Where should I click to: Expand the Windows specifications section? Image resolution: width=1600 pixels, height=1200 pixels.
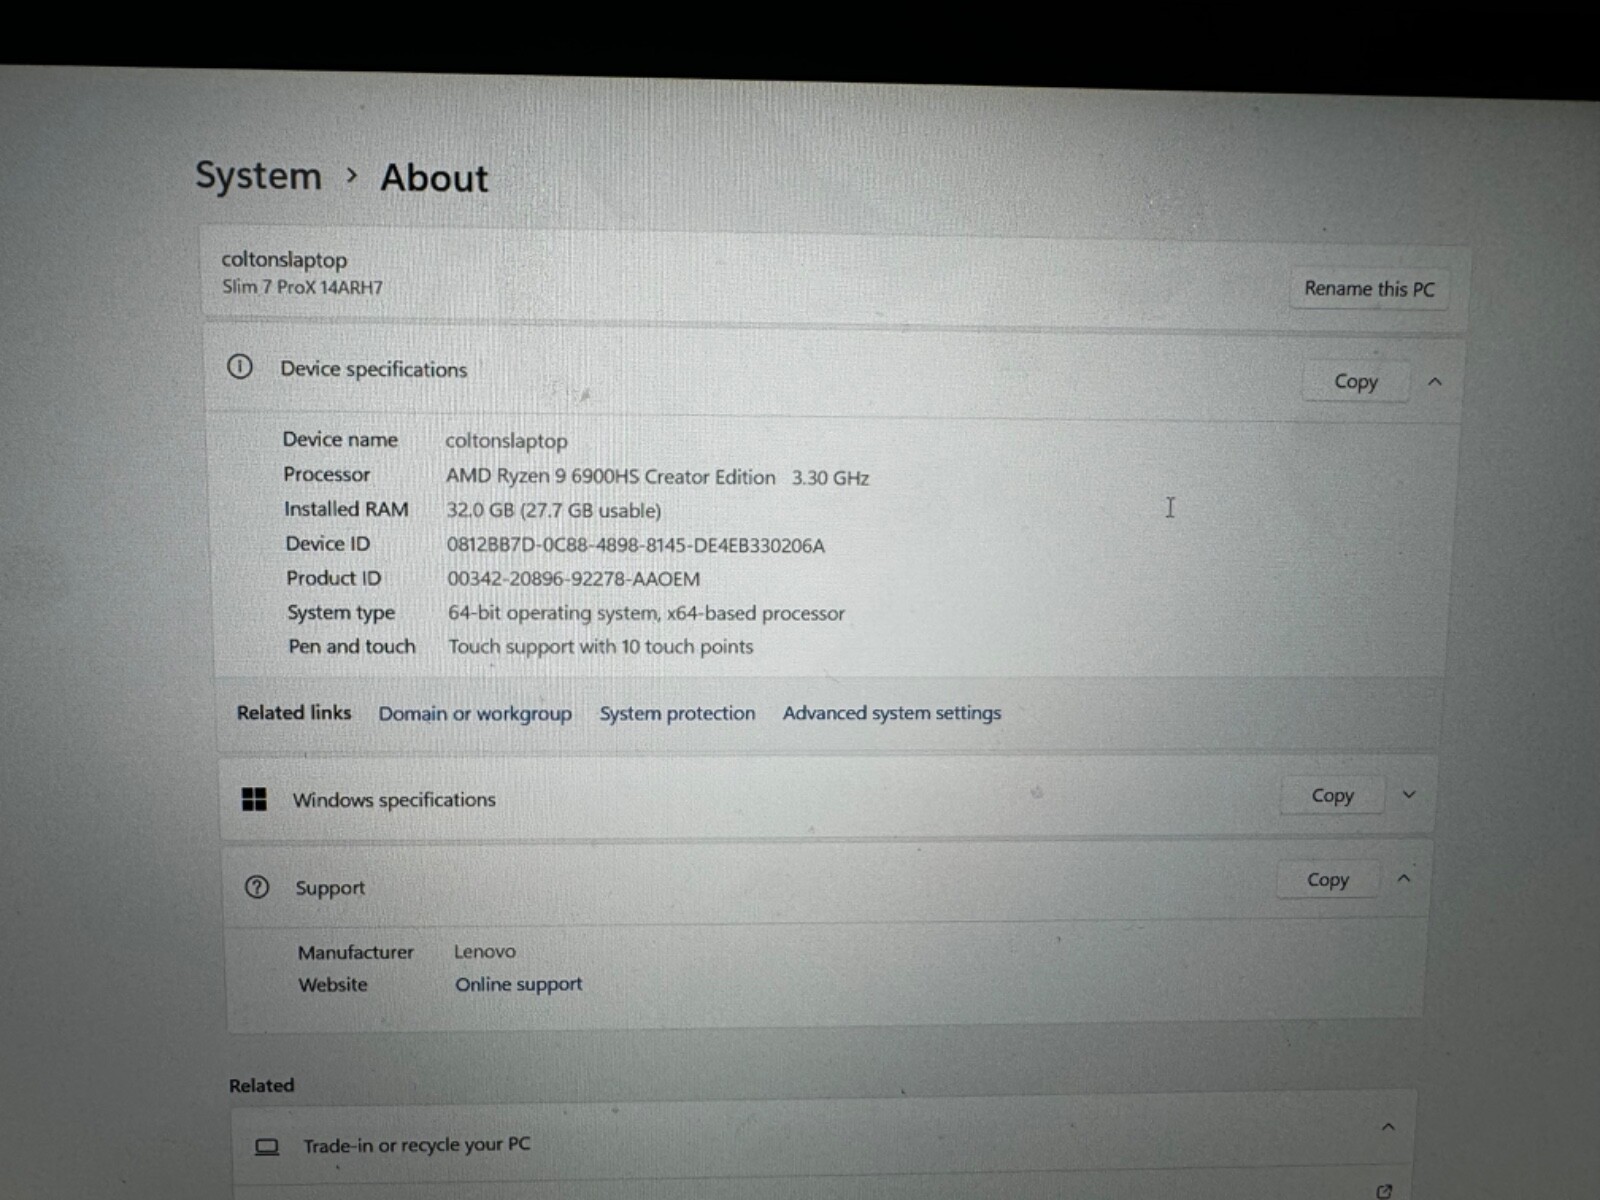[1409, 795]
